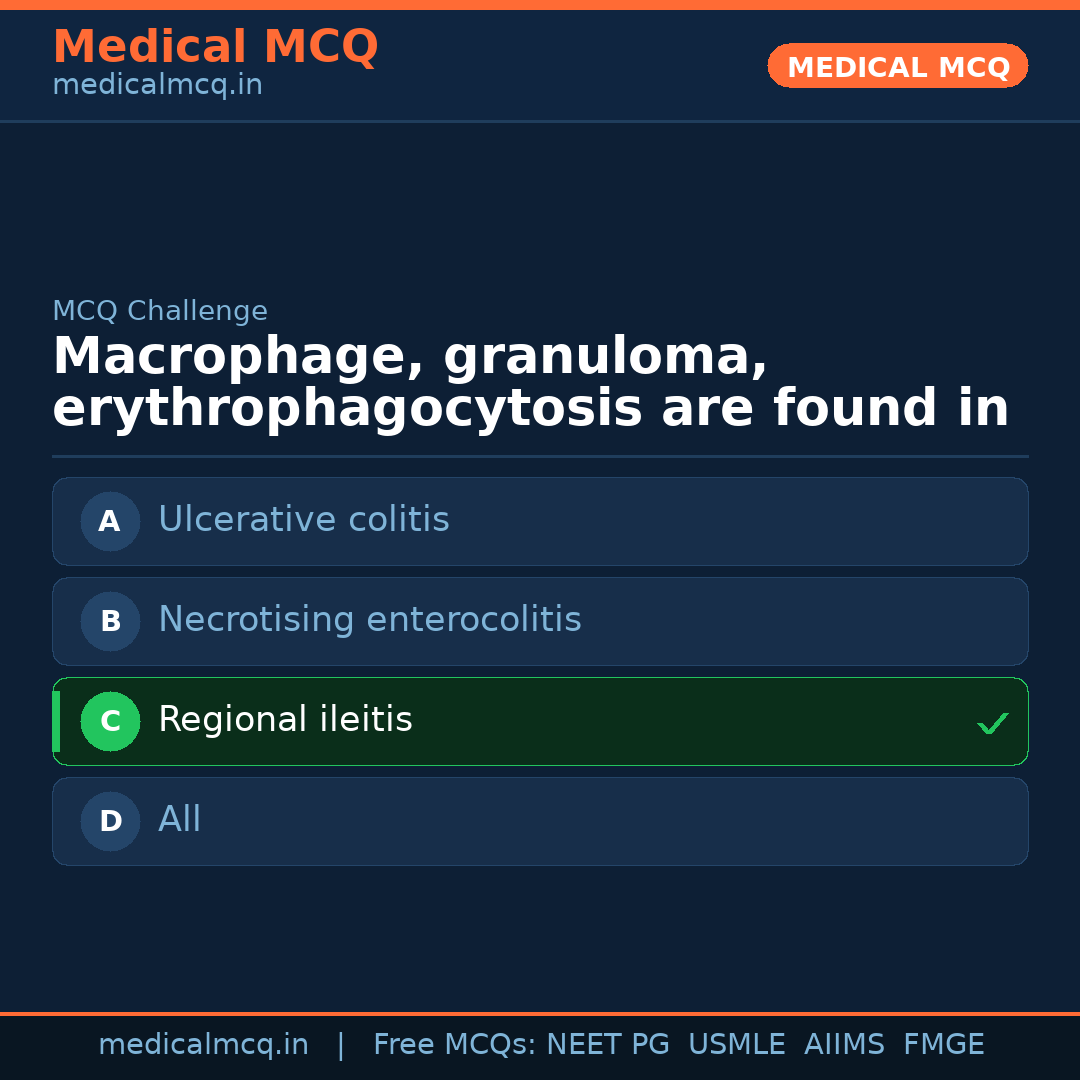Click the Medical MCQ logo text
The height and width of the screenshot is (1080, 1080).
tap(215, 47)
